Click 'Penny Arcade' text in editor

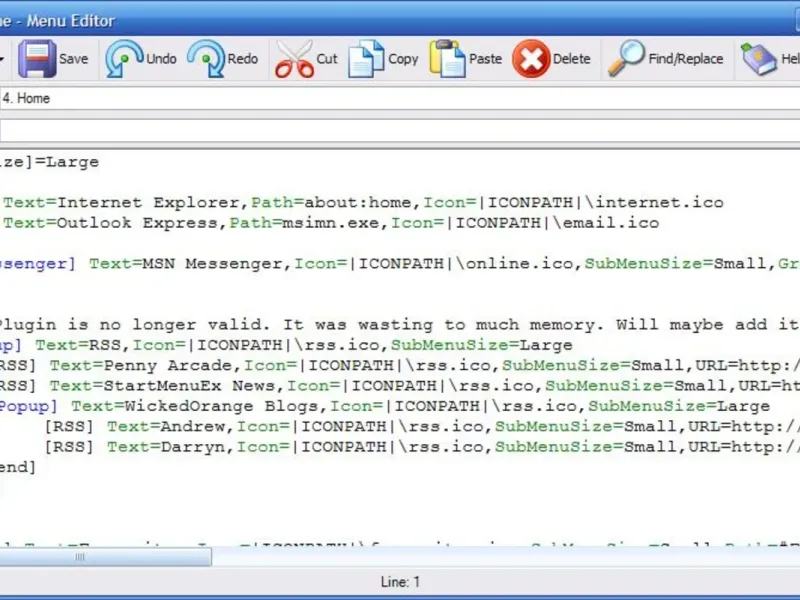(x=168, y=366)
